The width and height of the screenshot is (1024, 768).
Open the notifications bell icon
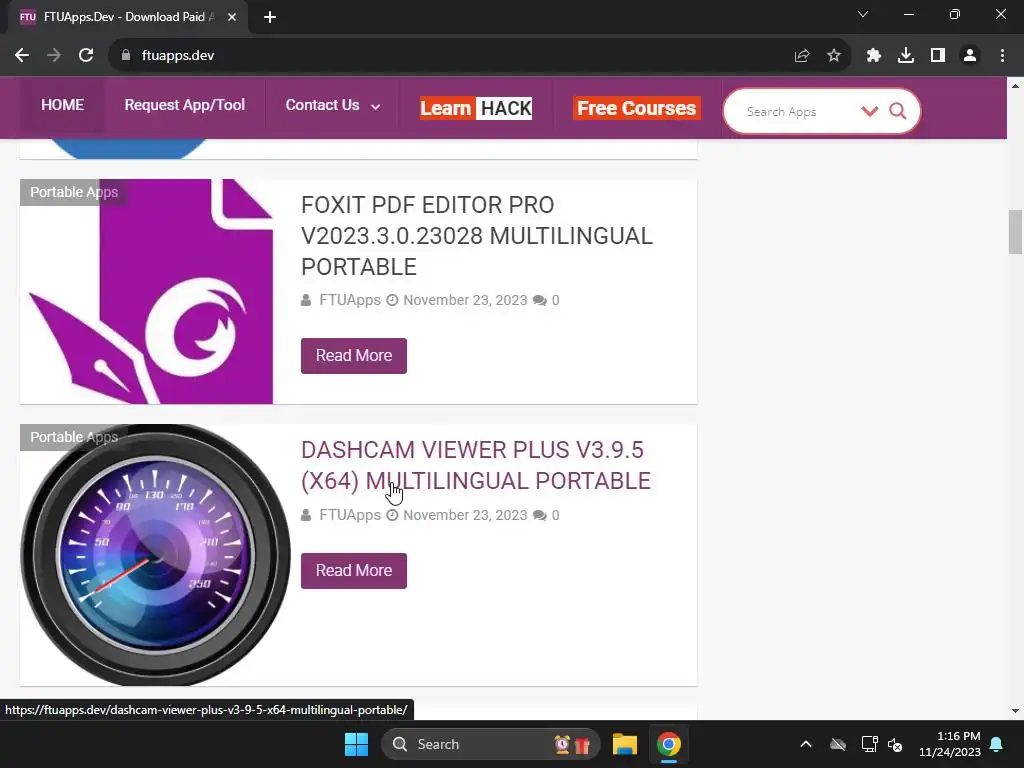997,744
